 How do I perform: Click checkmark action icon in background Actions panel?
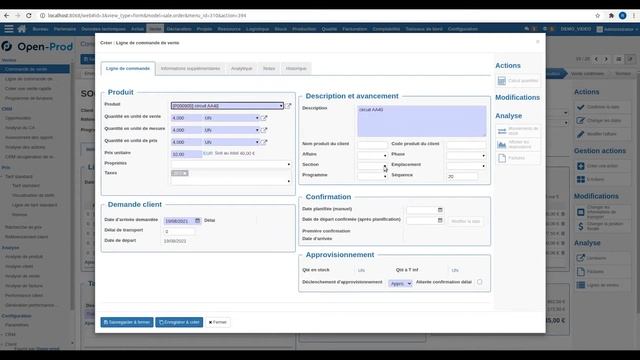(x=580, y=107)
